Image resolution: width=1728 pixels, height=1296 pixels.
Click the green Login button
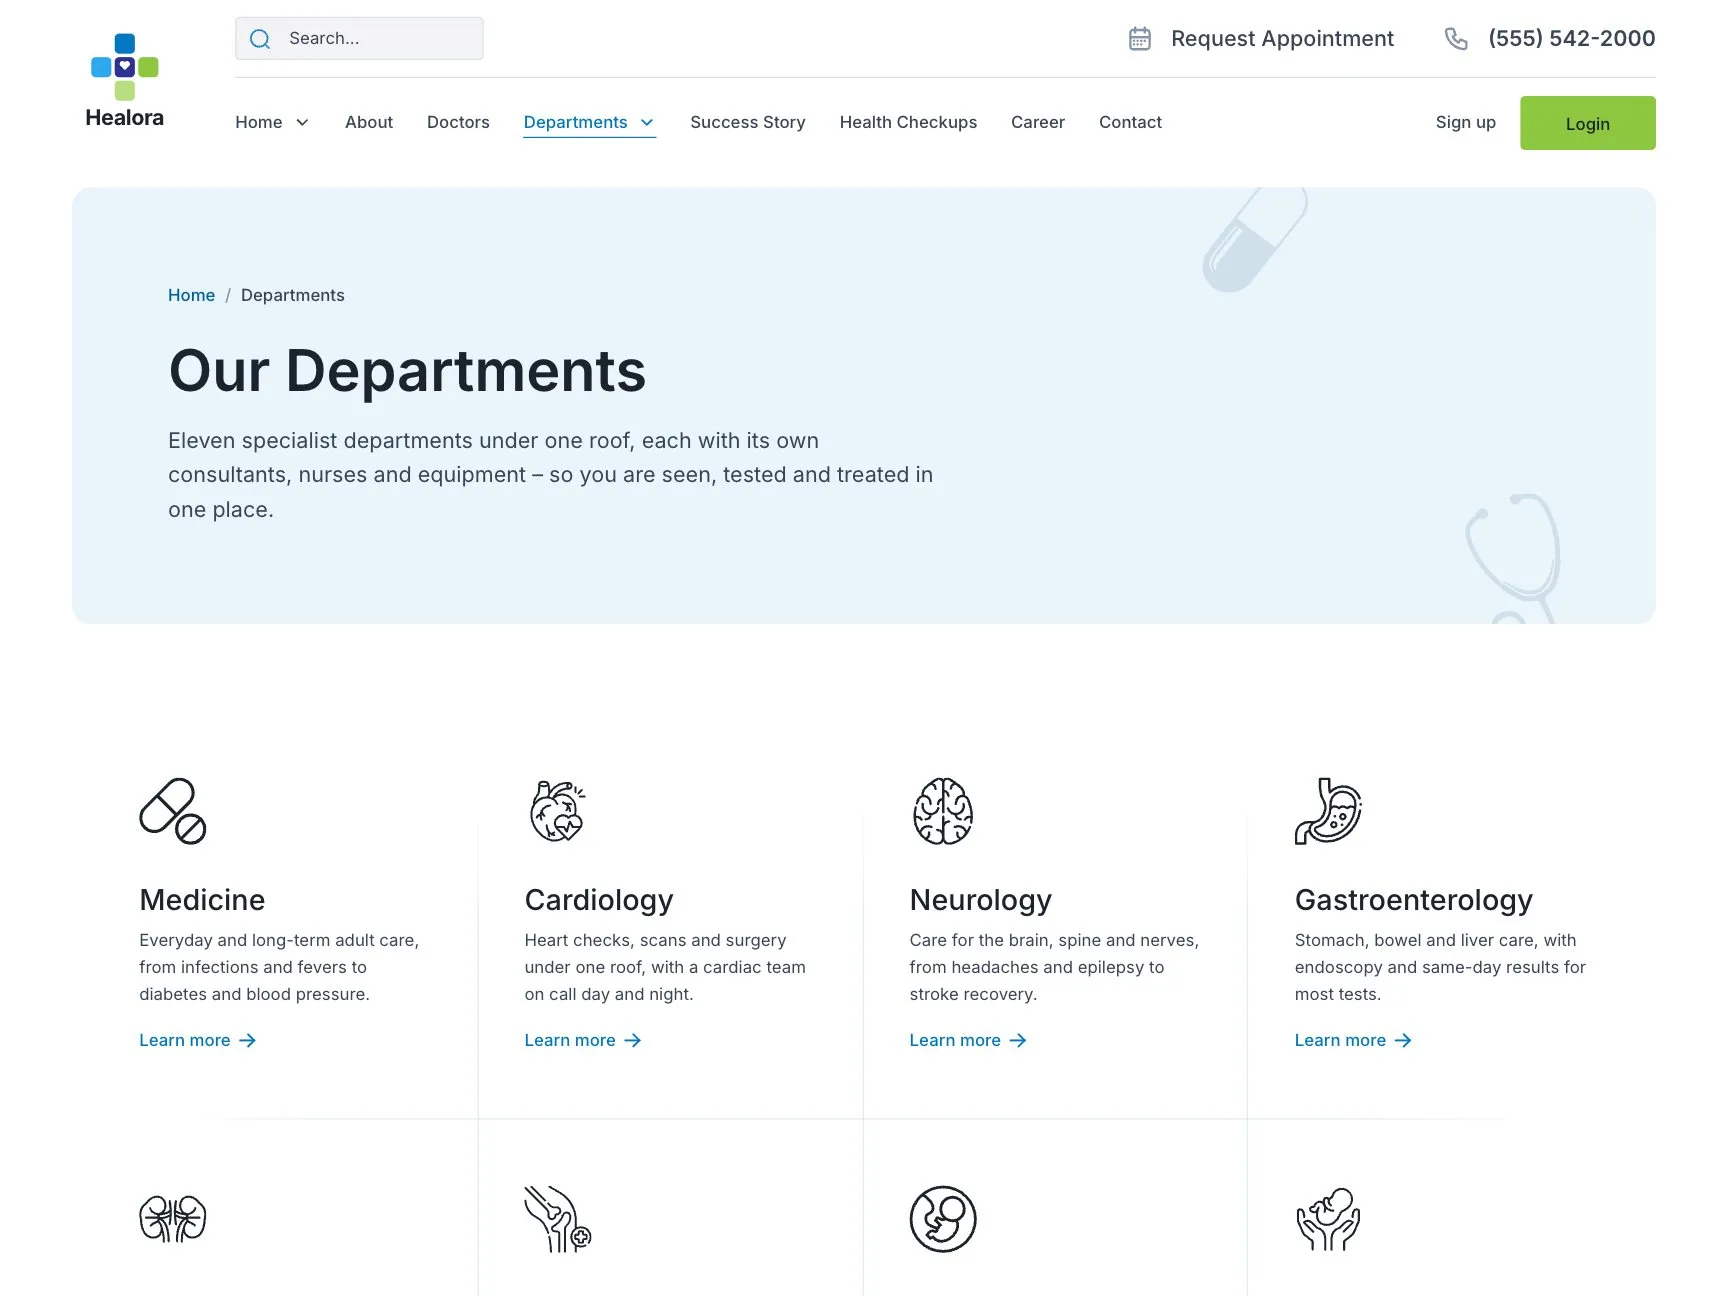1588,123
